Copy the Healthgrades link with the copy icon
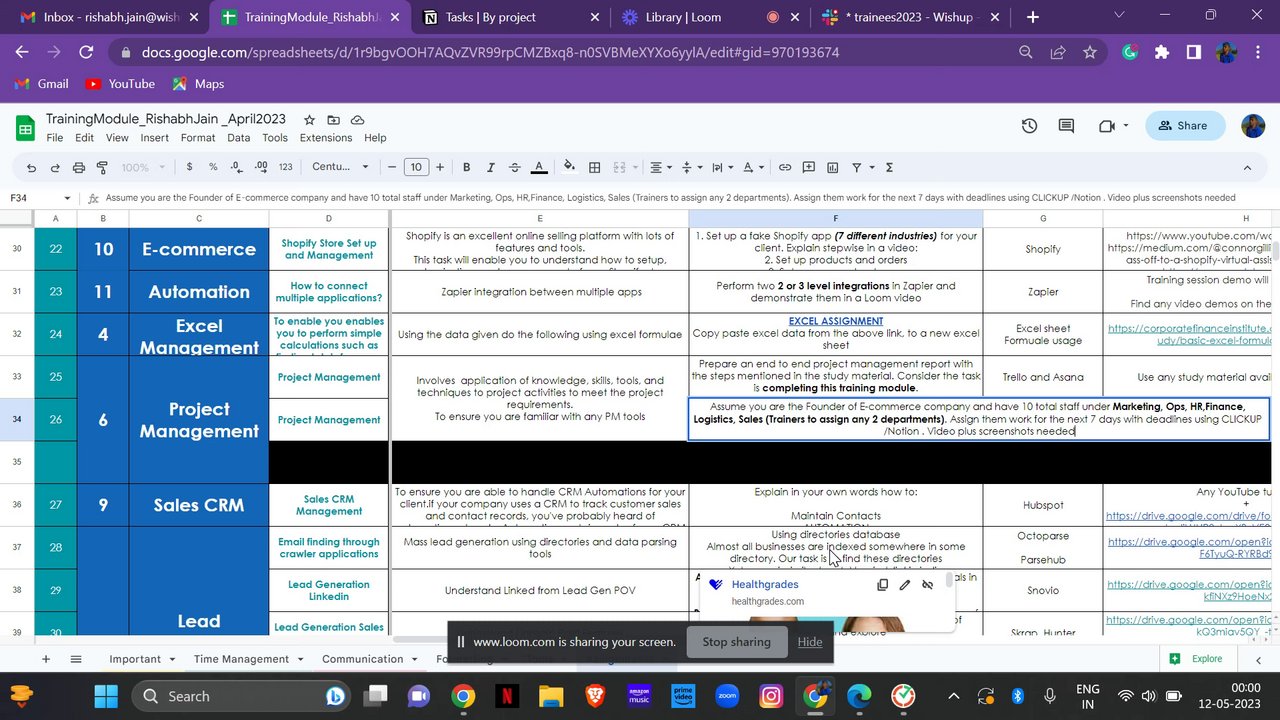Image resolution: width=1280 pixels, height=720 pixels. (x=882, y=585)
